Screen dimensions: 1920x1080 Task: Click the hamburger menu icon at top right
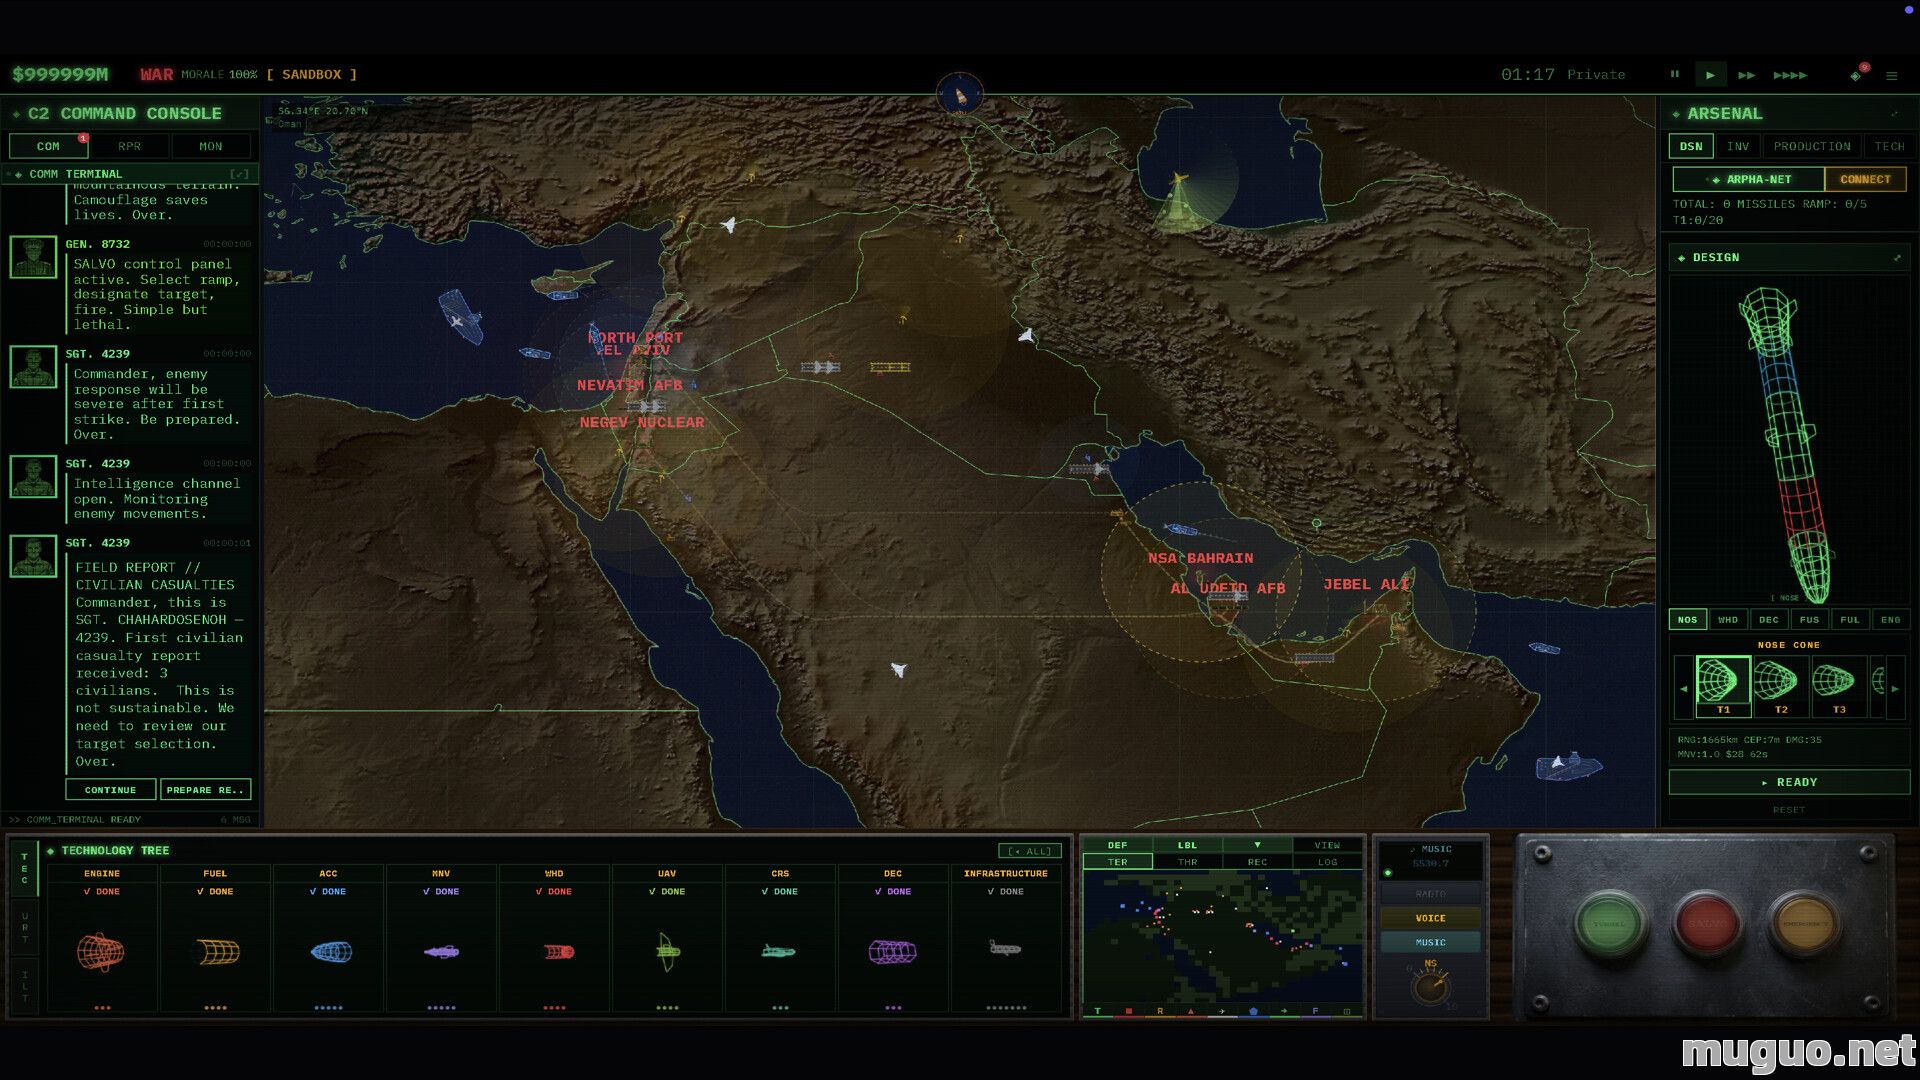click(1891, 75)
